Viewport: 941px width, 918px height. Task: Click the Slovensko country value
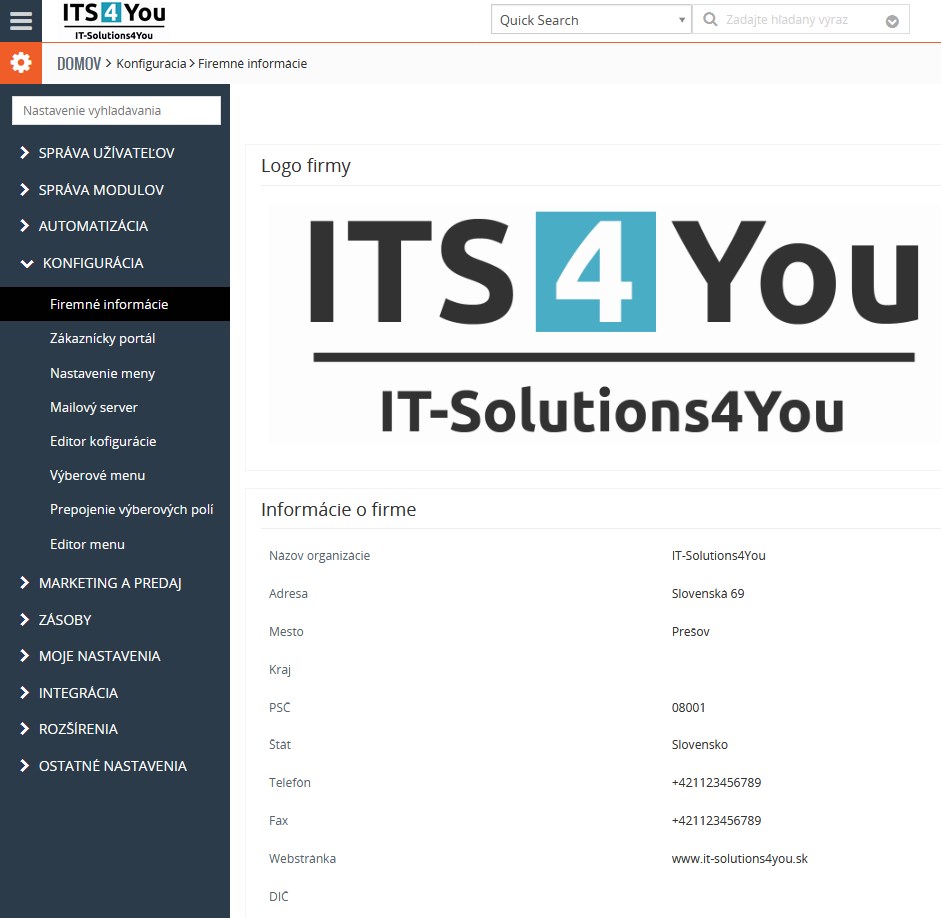pyautogui.click(x=699, y=745)
